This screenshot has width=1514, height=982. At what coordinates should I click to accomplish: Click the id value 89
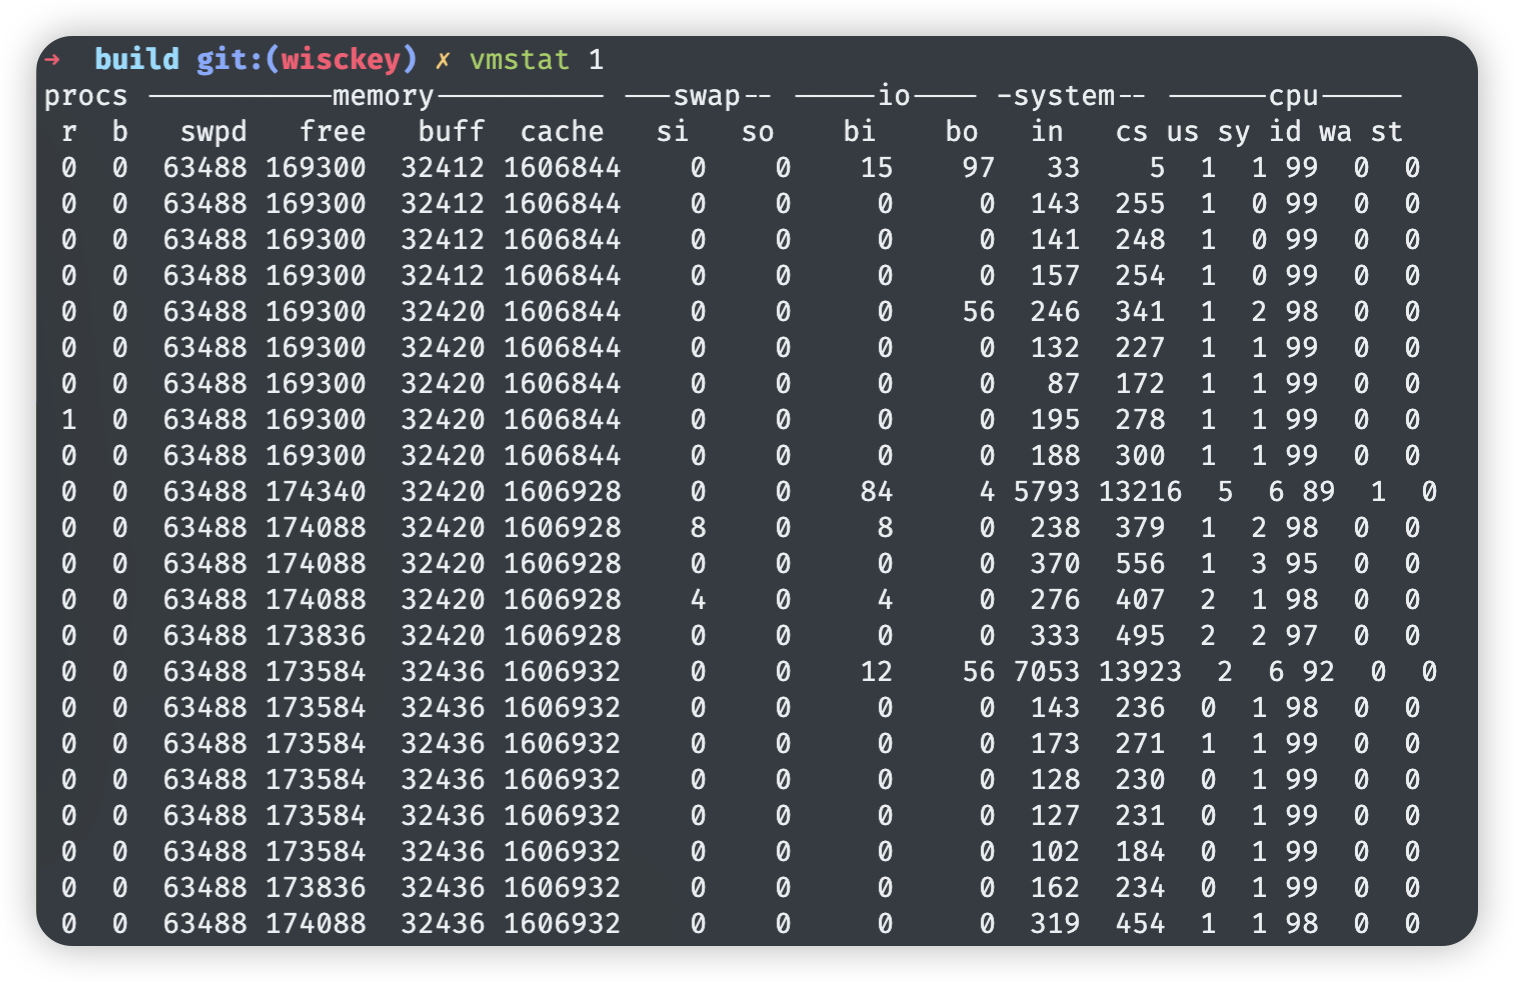1318,492
